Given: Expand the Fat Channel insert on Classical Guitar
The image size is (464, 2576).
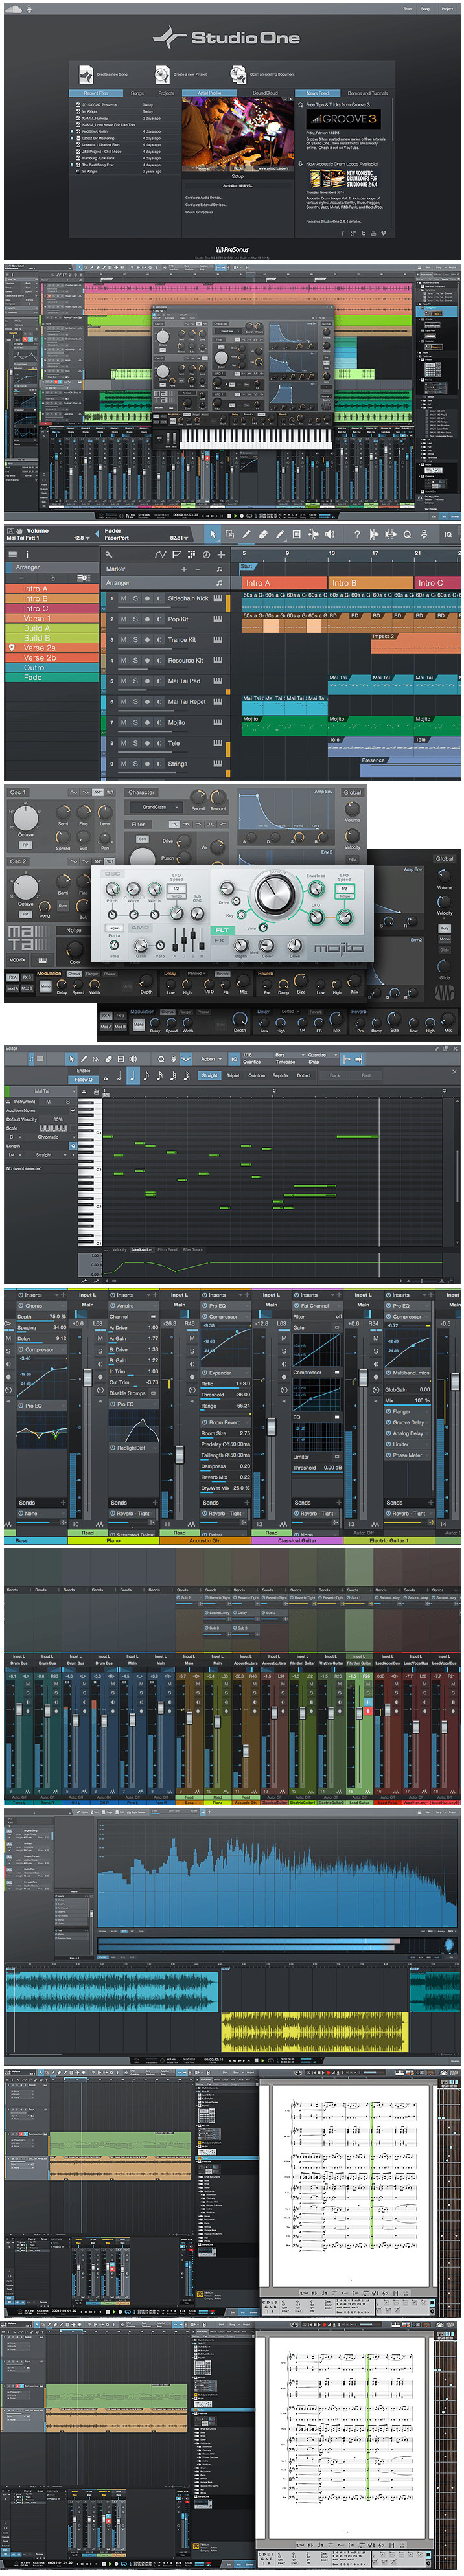Looking at the screenshot, I should 338,1306.
